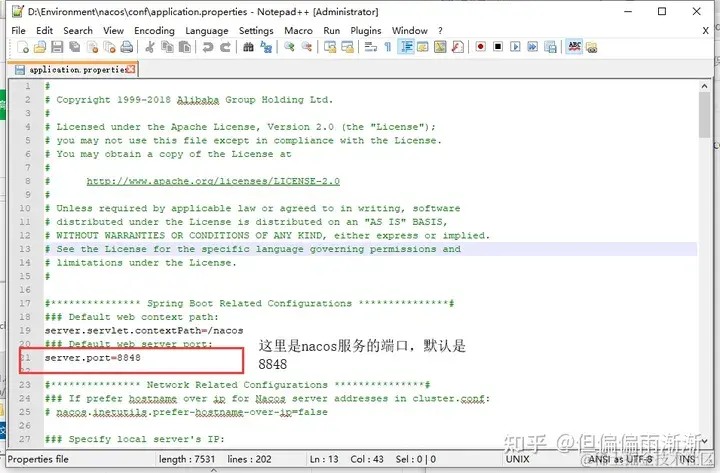Open the File menu
The height and width of the screenshot is (473, 720).
point(18,30)
